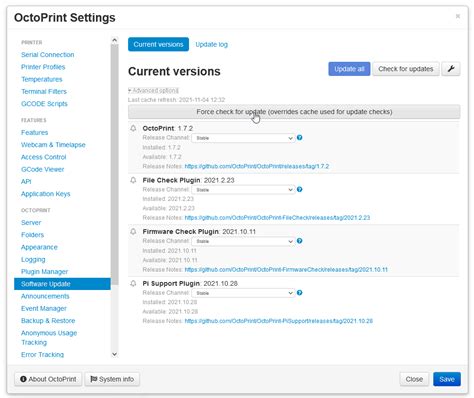Click the 'Firmware Check Plugin' heading text

pos(180,231)
